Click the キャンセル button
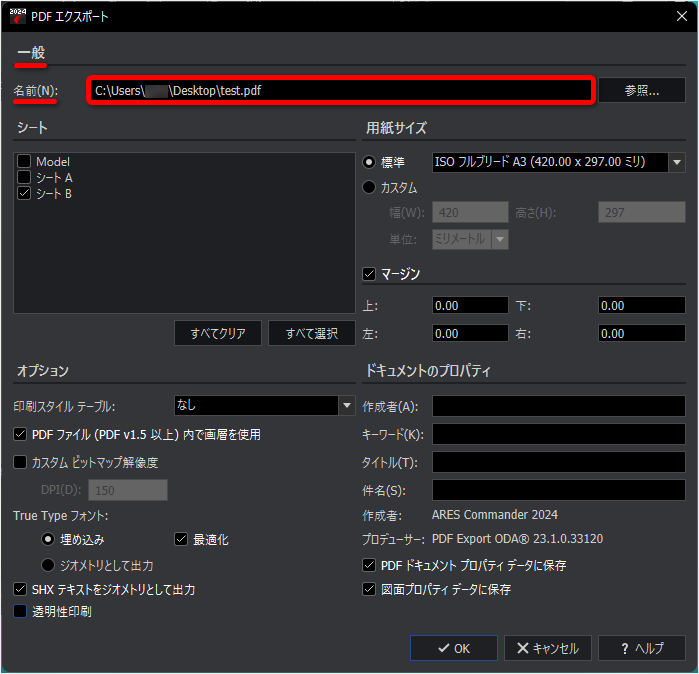 (x=548, y=648)
